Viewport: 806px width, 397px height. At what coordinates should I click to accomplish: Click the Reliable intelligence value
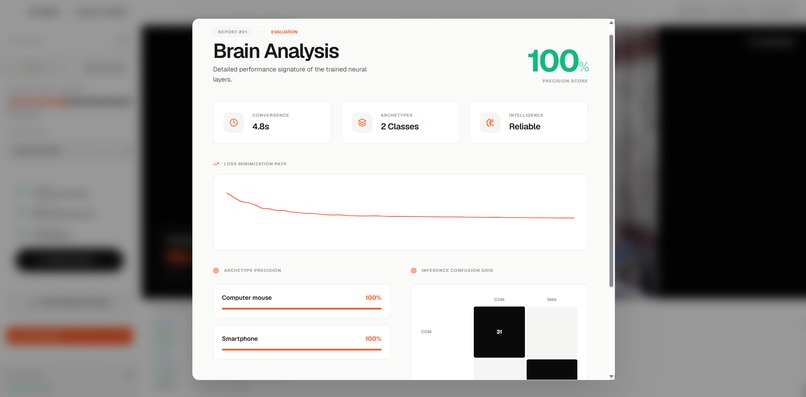point(524,127)
